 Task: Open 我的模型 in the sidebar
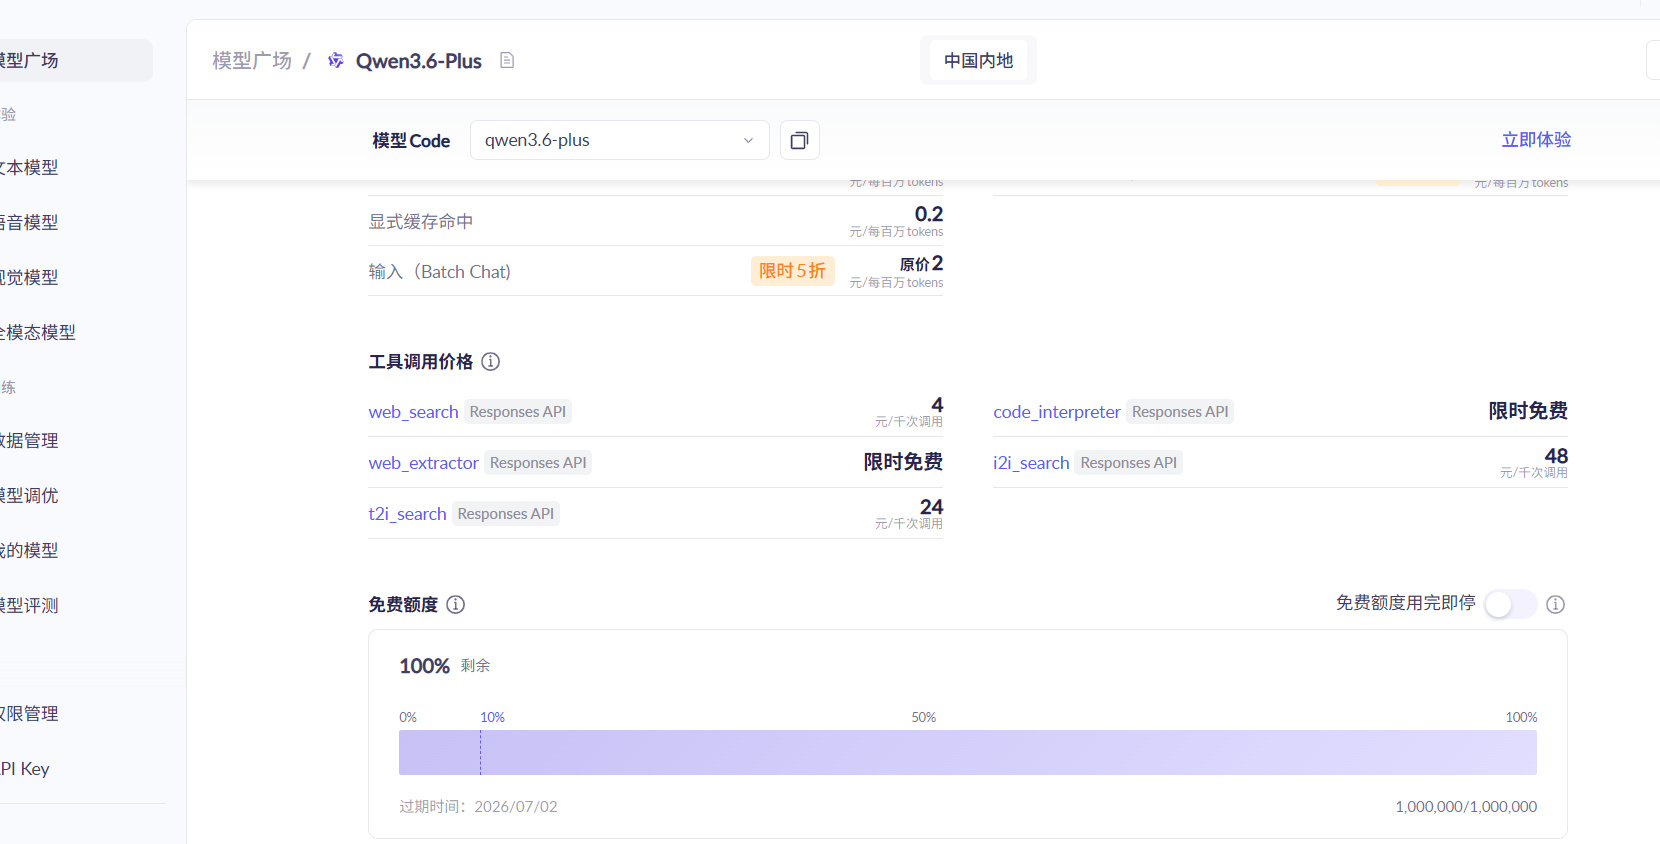30,551
